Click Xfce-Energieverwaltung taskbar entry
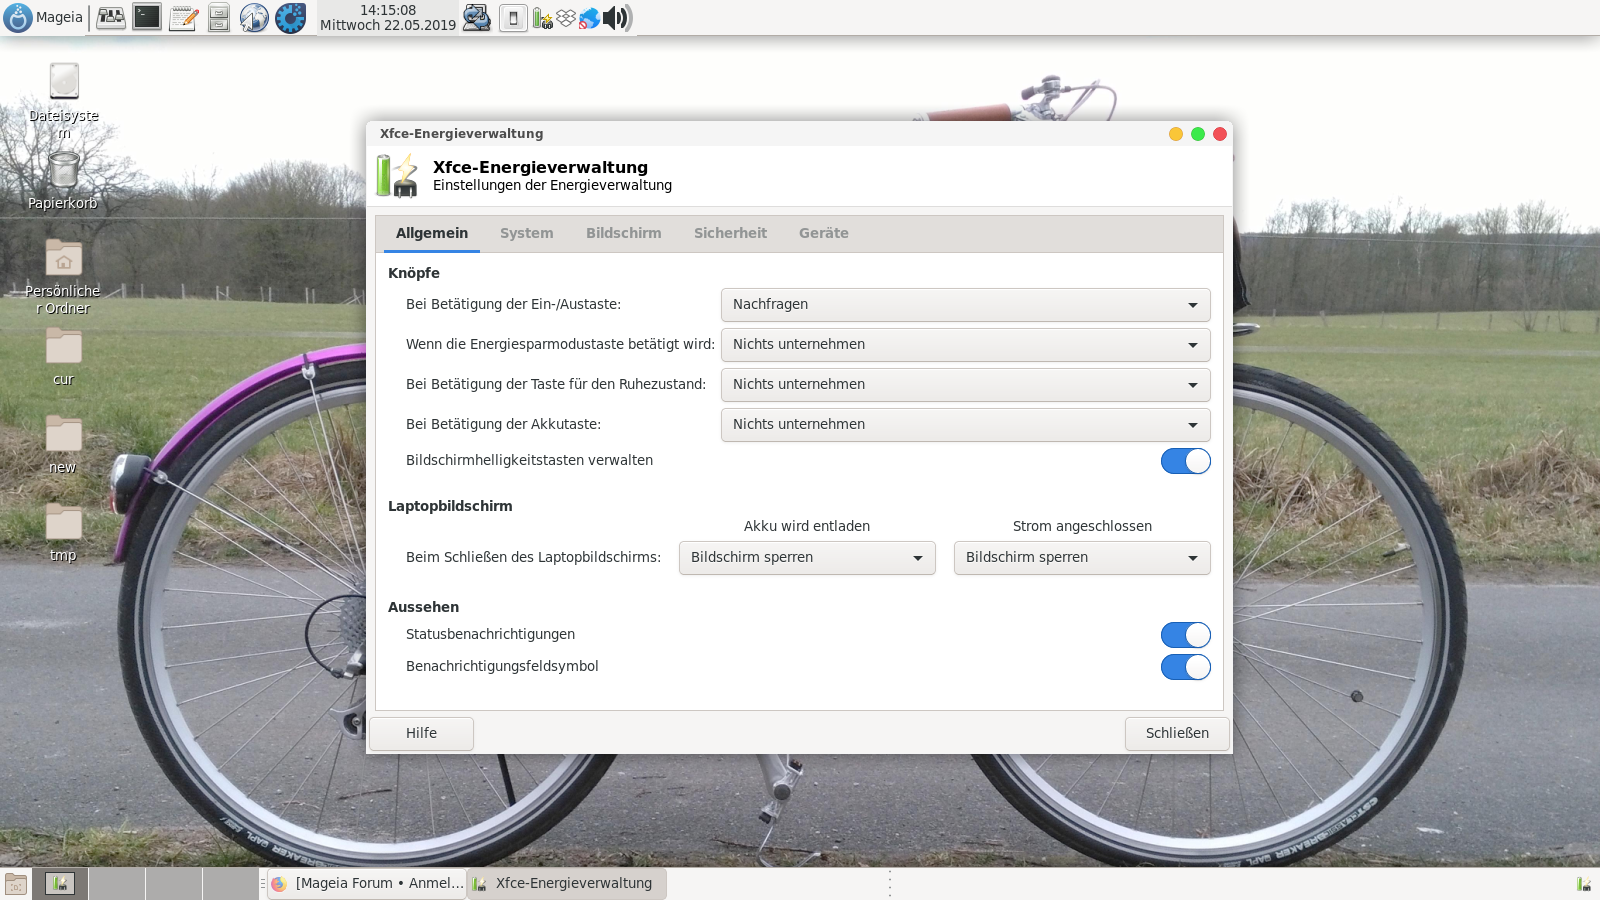The image size is (1600, 900). (566, 883)
